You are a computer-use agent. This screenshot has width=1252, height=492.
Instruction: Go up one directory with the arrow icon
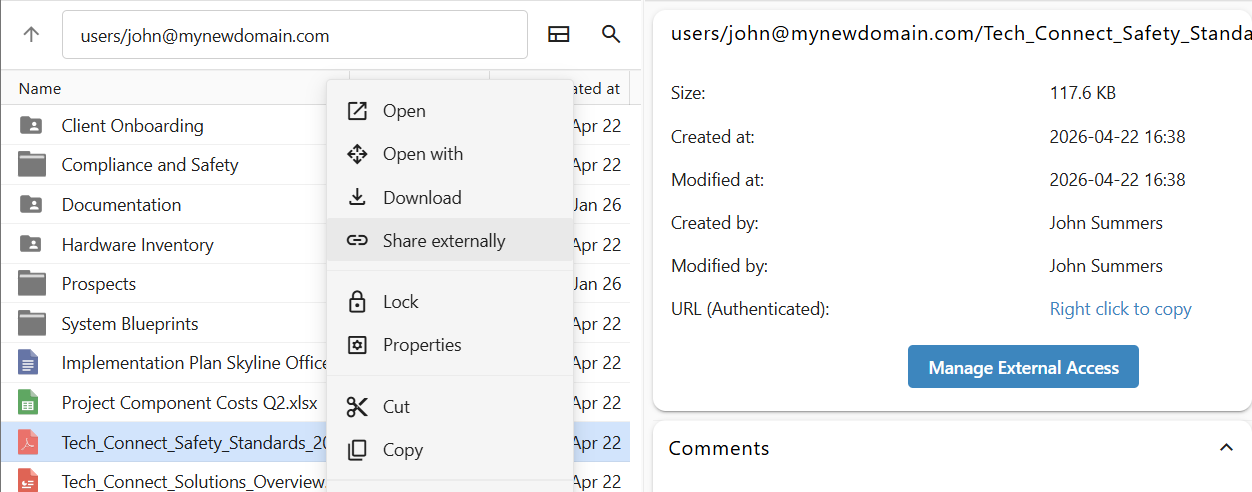[31, 35]
